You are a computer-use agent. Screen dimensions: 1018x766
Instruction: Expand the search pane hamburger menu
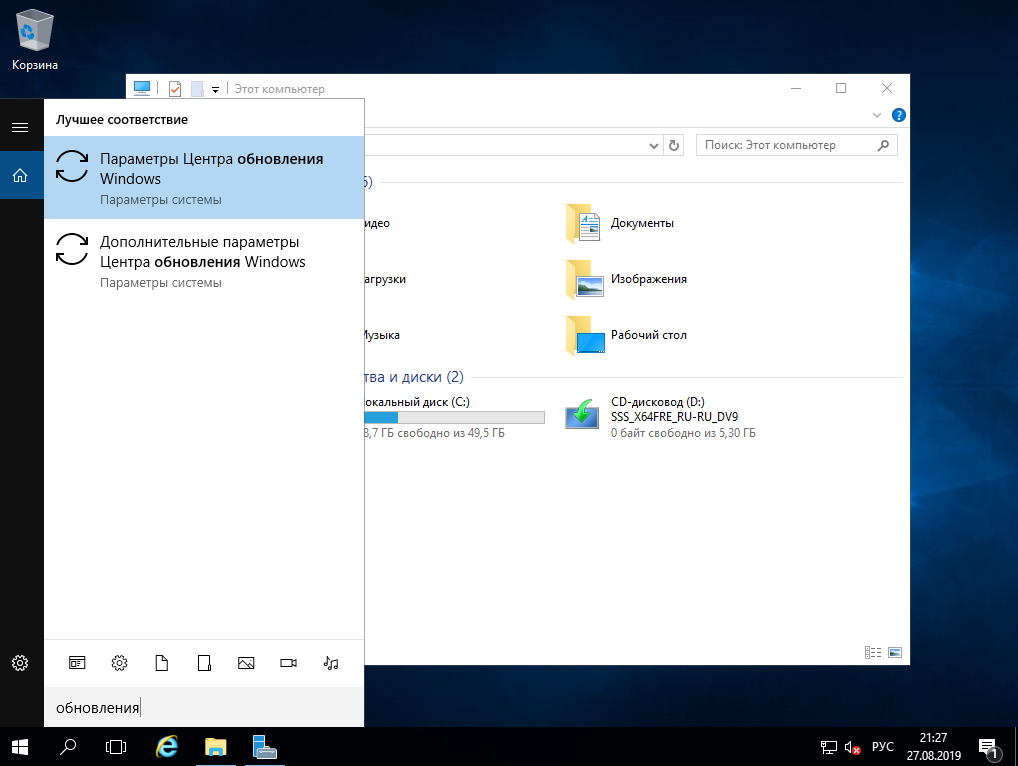click(20, 127)
